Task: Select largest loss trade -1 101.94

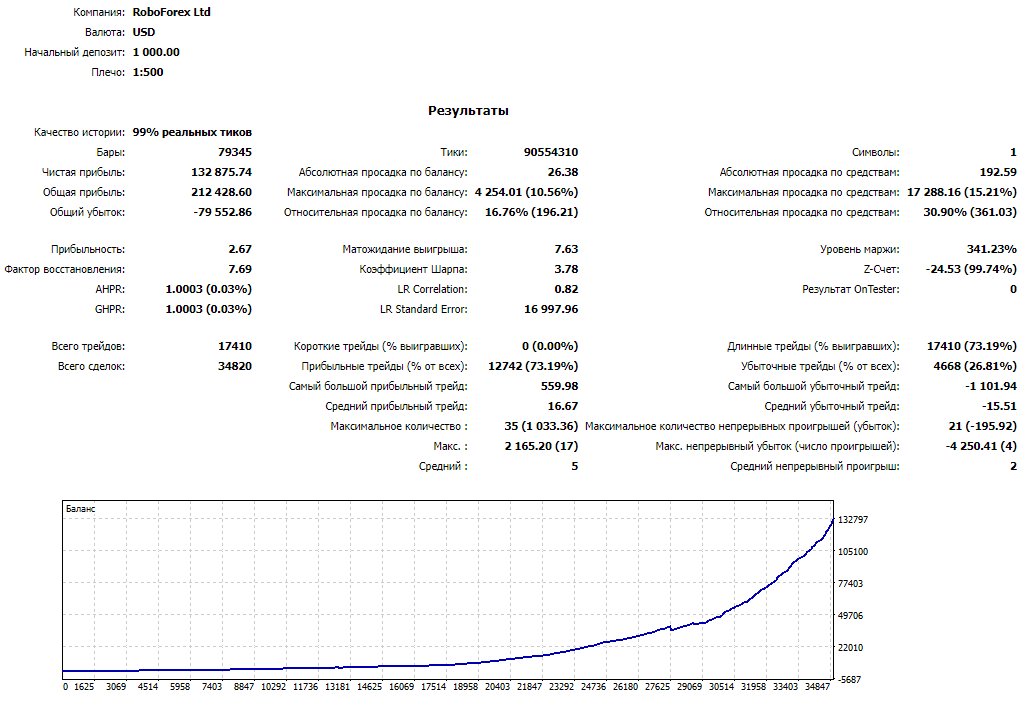Action: (991, 386)
